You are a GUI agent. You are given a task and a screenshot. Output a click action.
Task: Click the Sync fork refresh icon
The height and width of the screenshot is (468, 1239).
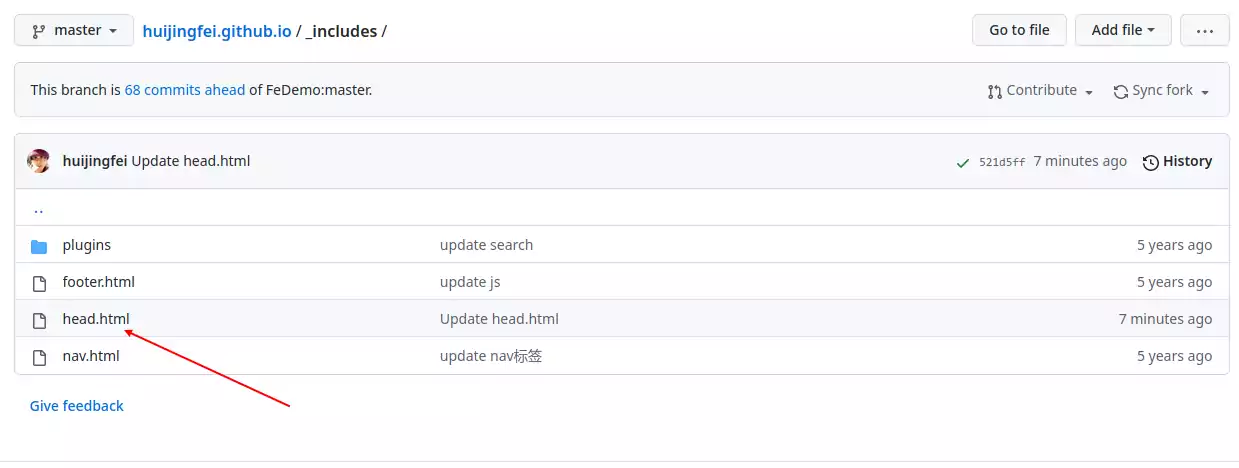(1121, 91)
